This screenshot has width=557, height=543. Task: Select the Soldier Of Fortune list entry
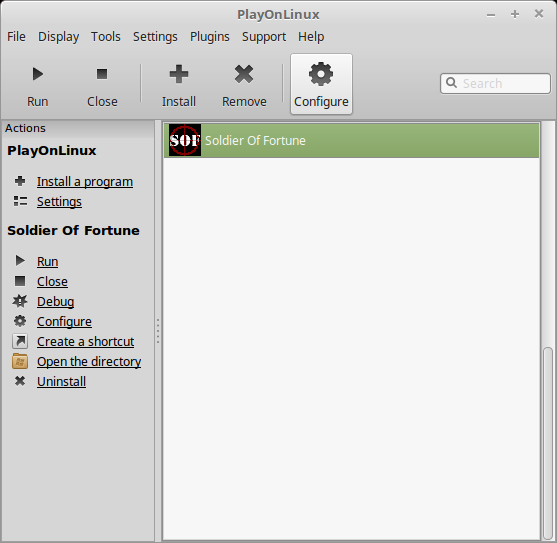[x=351, y=140]
